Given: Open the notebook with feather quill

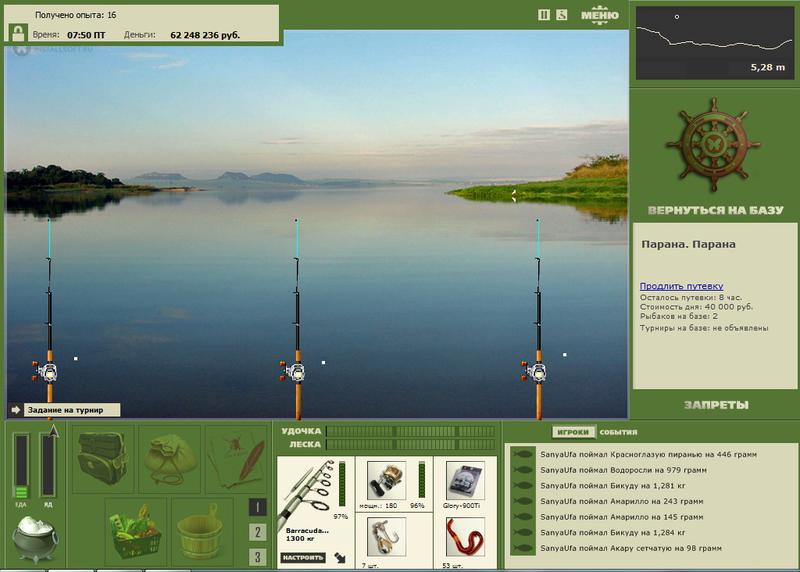Looking at the screenshot, I should (x=236, y=459).
